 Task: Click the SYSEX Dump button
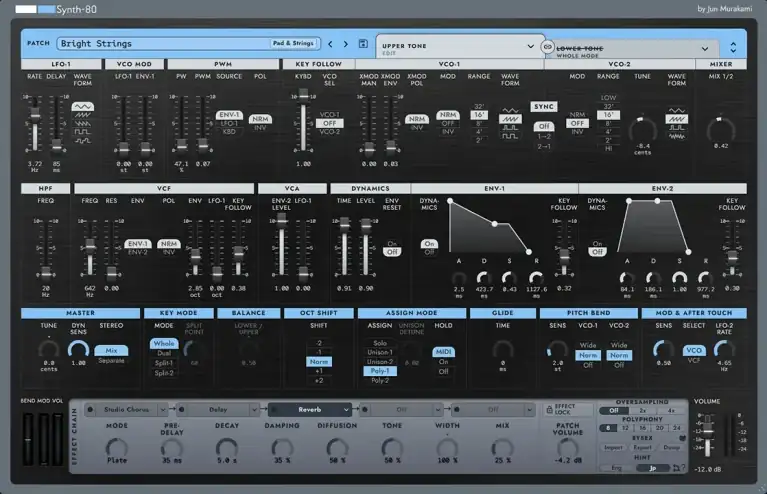[671, 448]
